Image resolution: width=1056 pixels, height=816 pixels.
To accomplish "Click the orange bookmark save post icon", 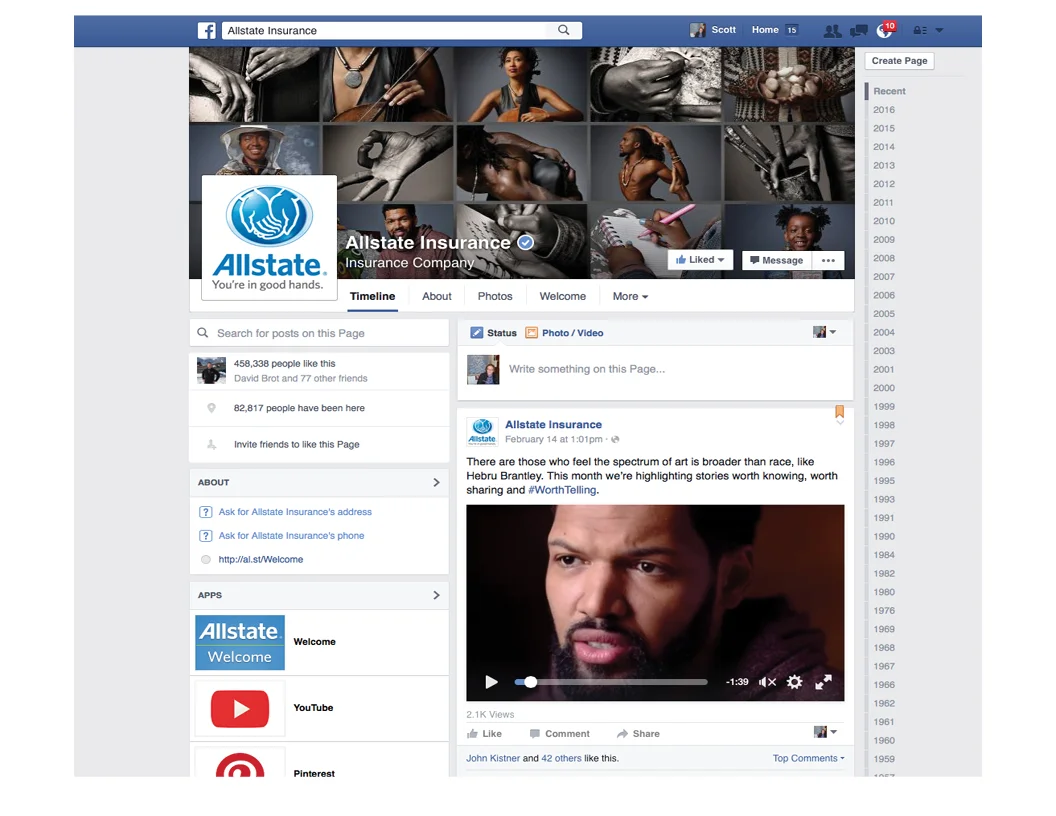I will point(840,411).
